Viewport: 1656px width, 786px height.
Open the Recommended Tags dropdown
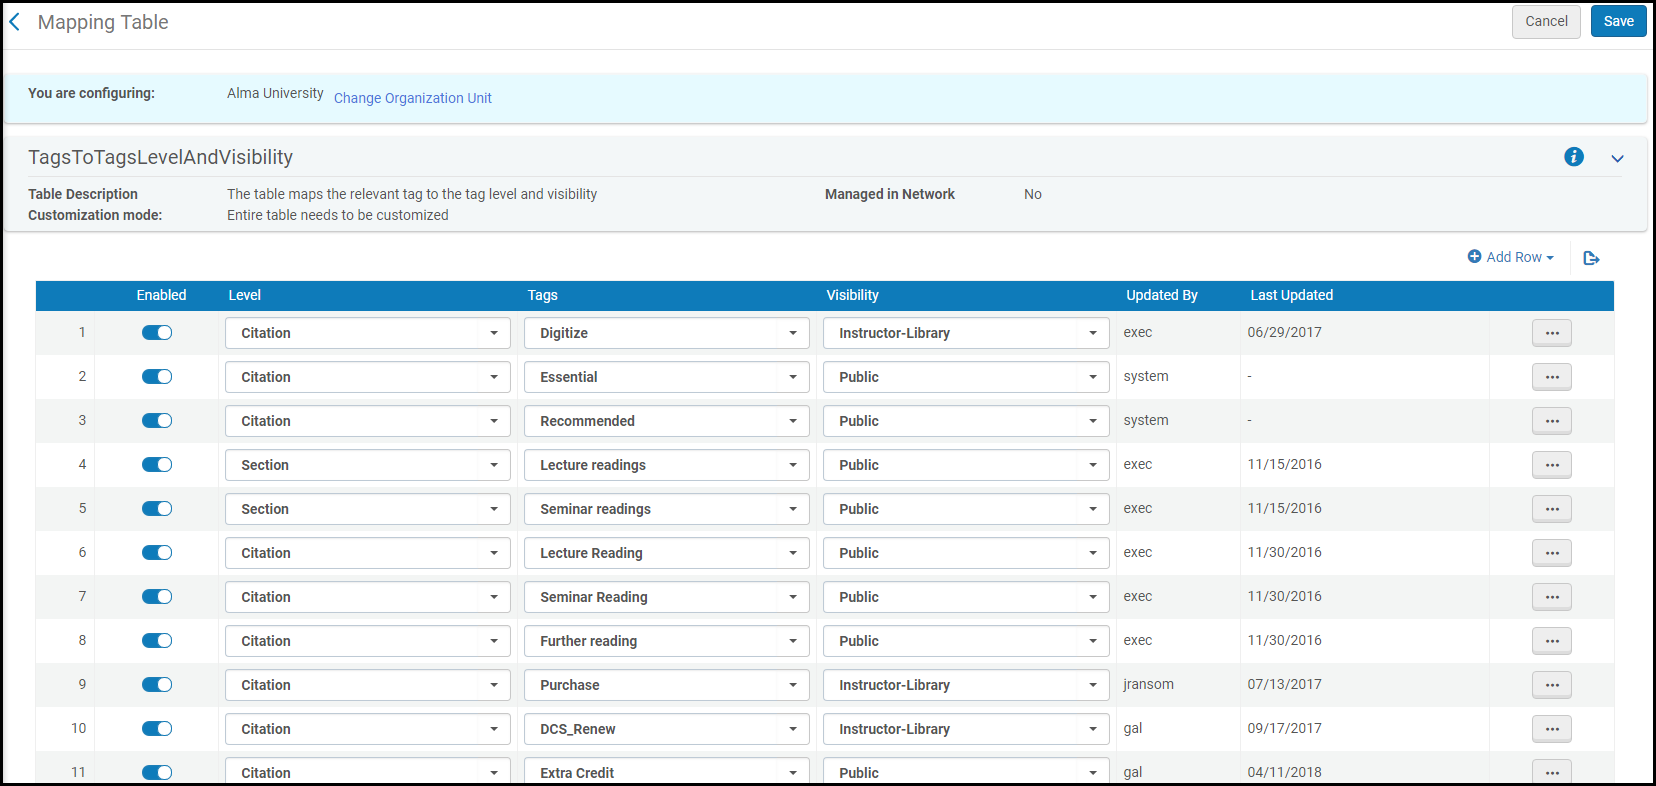[667, 421]
